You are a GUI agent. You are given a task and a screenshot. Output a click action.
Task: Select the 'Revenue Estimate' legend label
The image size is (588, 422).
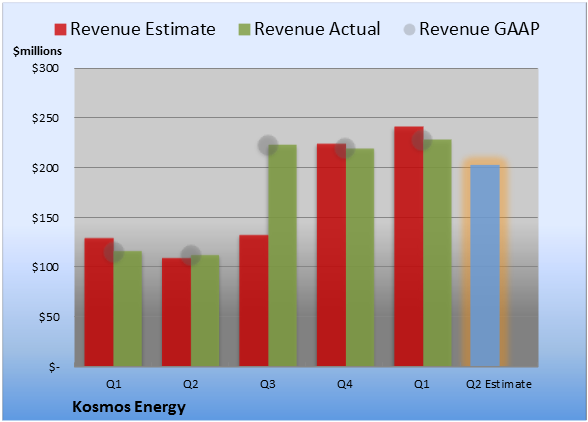click(143, 29)
